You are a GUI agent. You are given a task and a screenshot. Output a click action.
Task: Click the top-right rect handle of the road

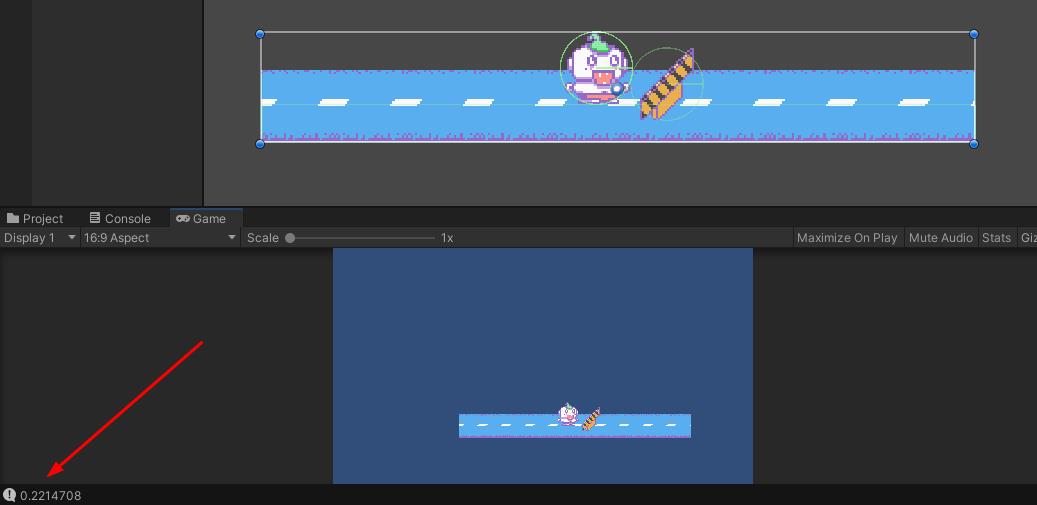coord(974,34)
